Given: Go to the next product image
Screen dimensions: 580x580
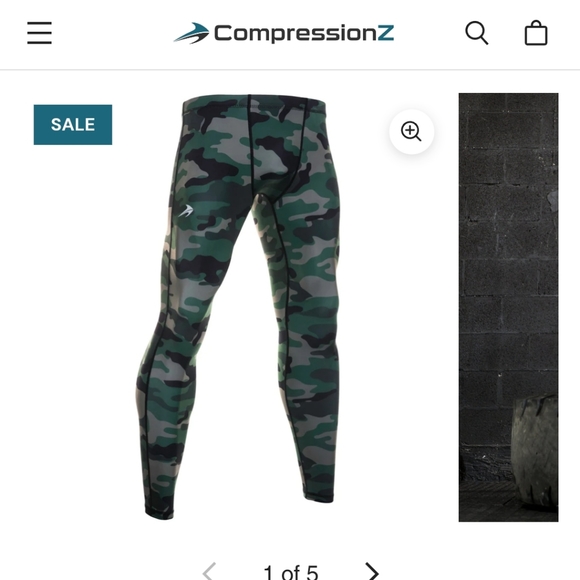Looking at the screenshot, I should click(371, 571).
